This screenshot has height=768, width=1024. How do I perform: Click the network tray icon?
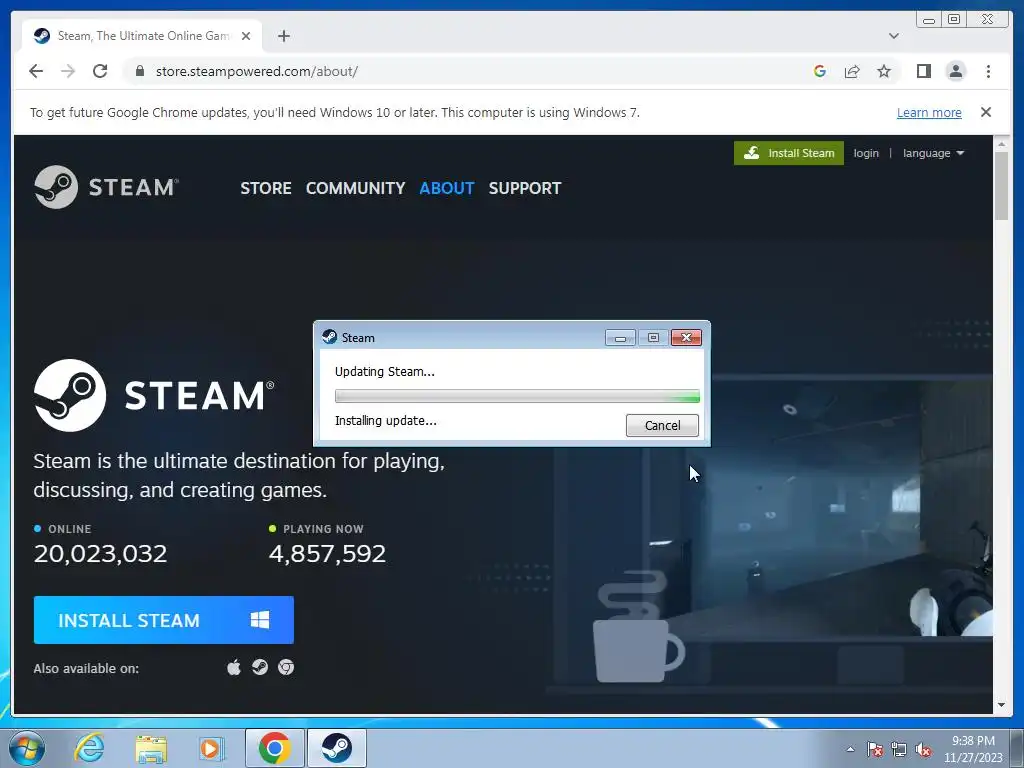(899, 749)
